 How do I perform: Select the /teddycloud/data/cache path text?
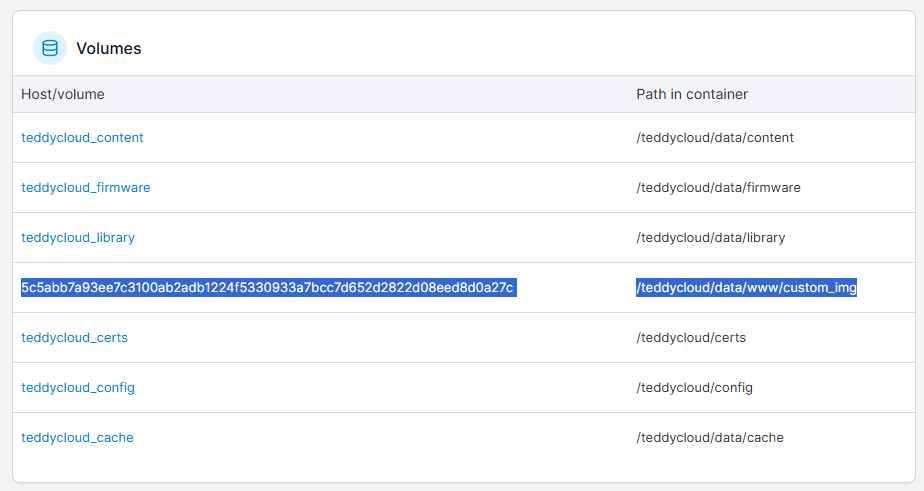710,438
